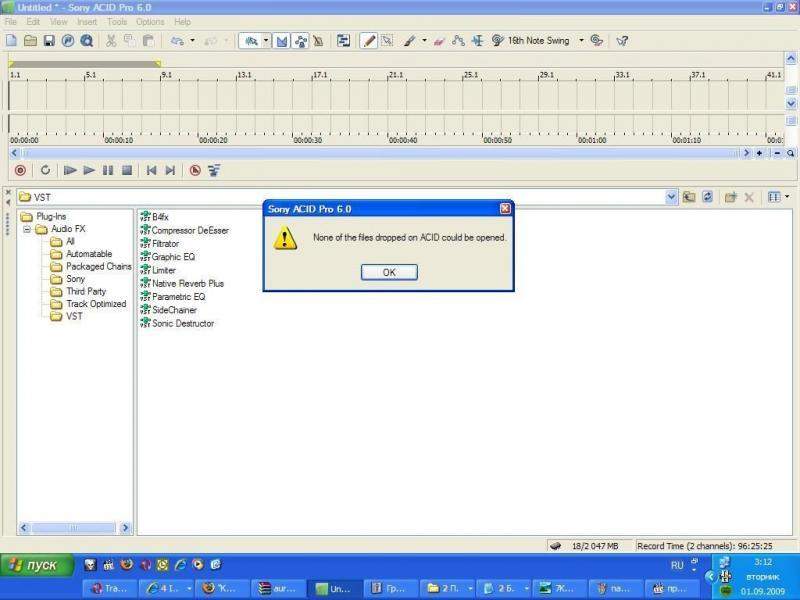The width and height of the screenshot is (800, 600).
Task: Open the Undo history dropdown arrow
Action: tap(192, 41)
